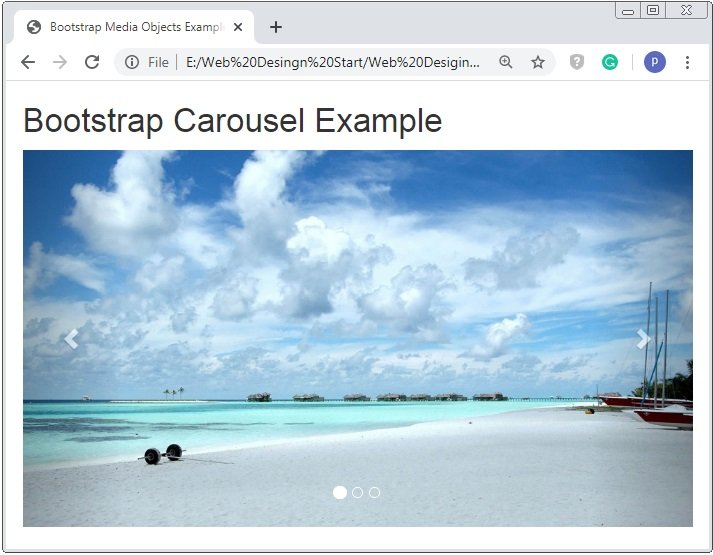Click the beach carousel image
The height and width of the screenshot is (555, 713).
tap(358, 338)
